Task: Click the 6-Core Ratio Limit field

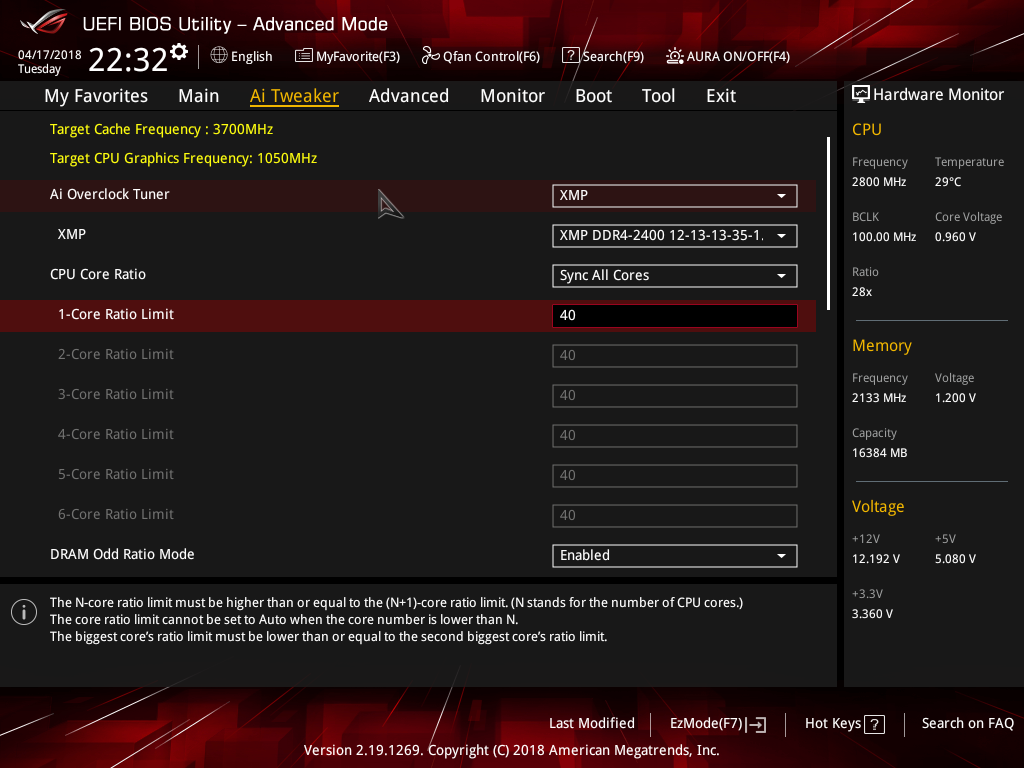Action: 675,516
